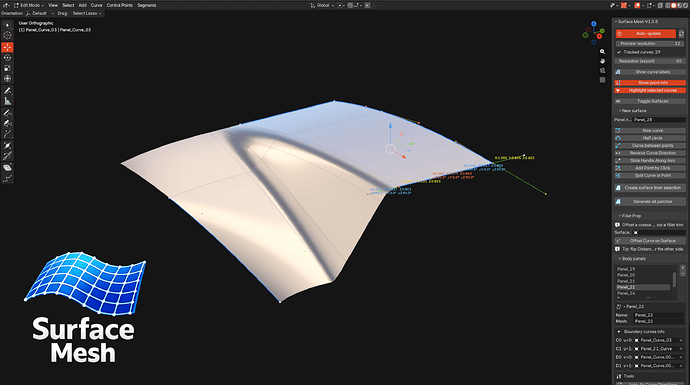Select the Measure tool
Screen dimensions: 690x385
tap(7, 101)
